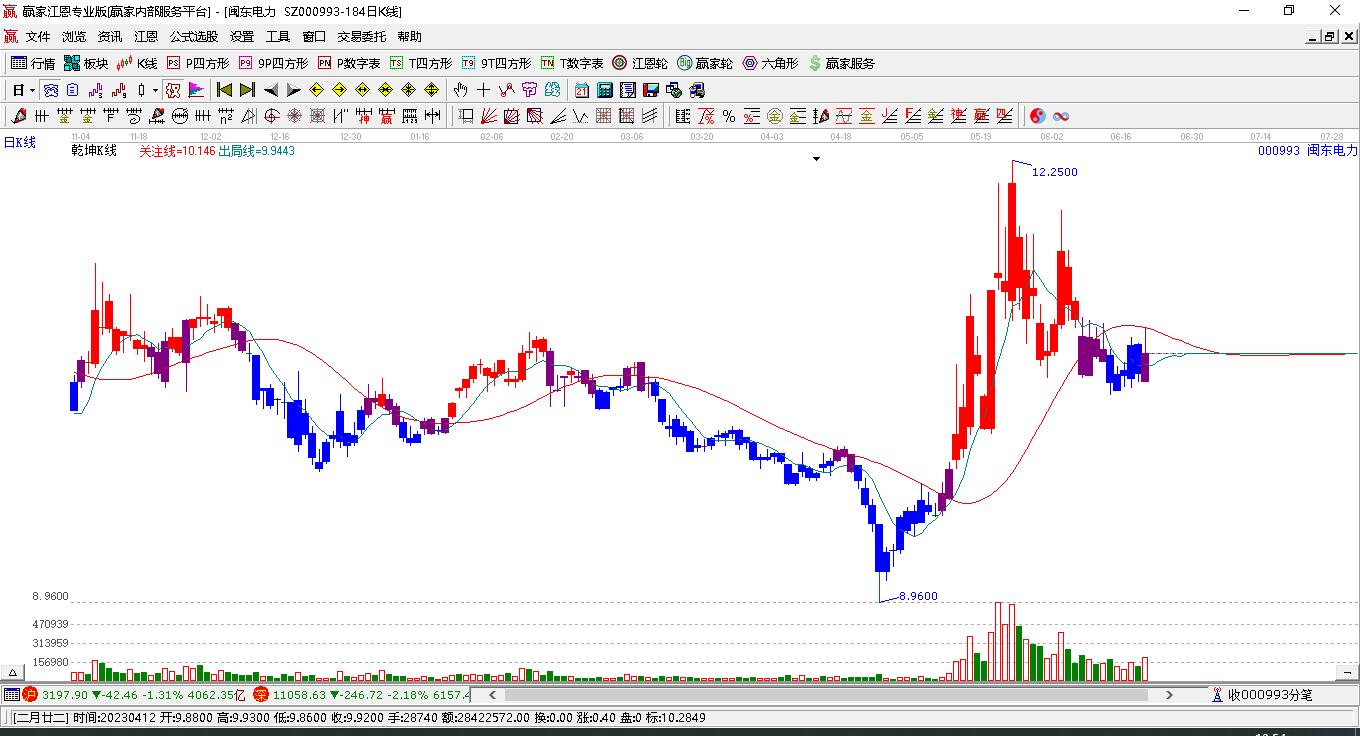The image size is (1360, 736).
Task: Open the 江恩 menu
Action: tap(146, 37)
